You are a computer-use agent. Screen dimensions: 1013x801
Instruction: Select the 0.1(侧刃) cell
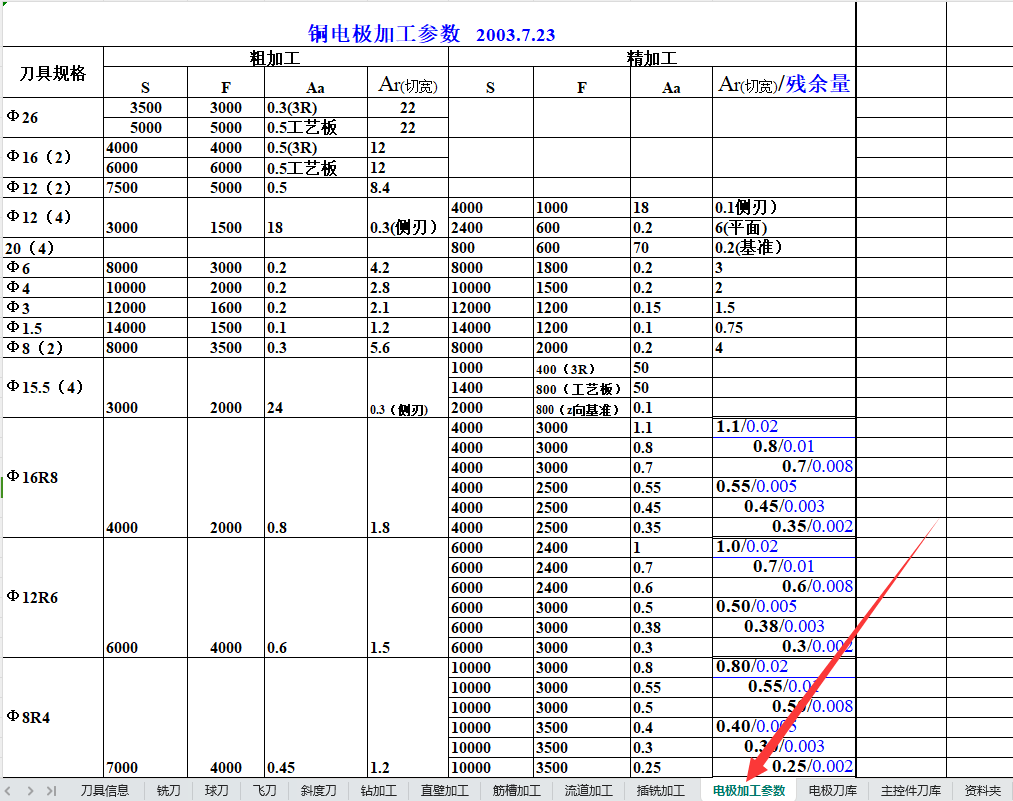coord(784,208)
